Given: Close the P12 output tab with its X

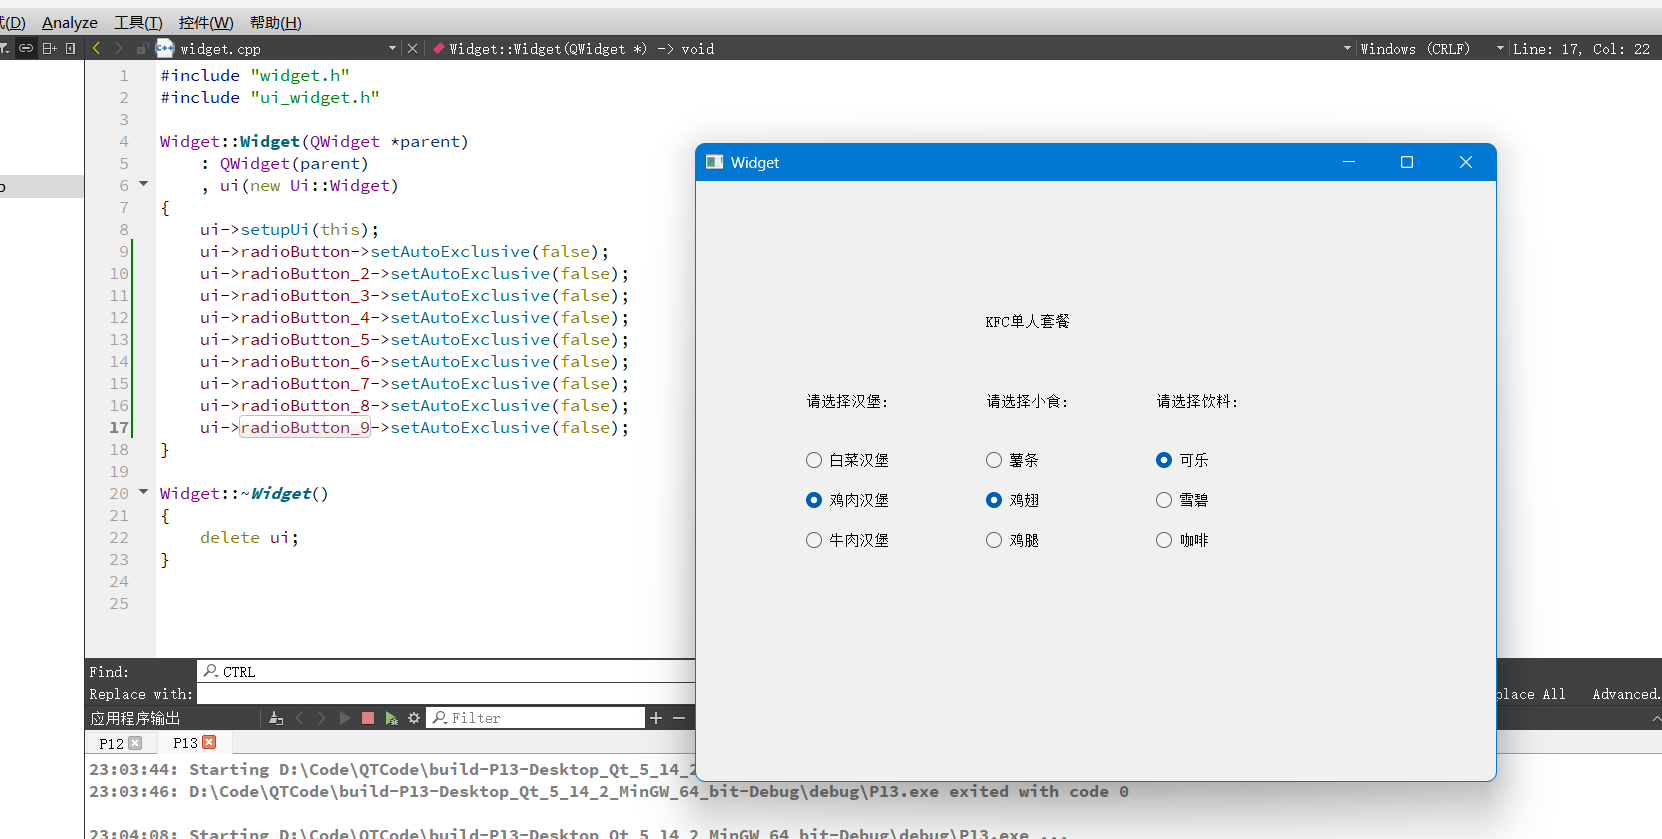Looking at the screenshot, I should (135, 743).
